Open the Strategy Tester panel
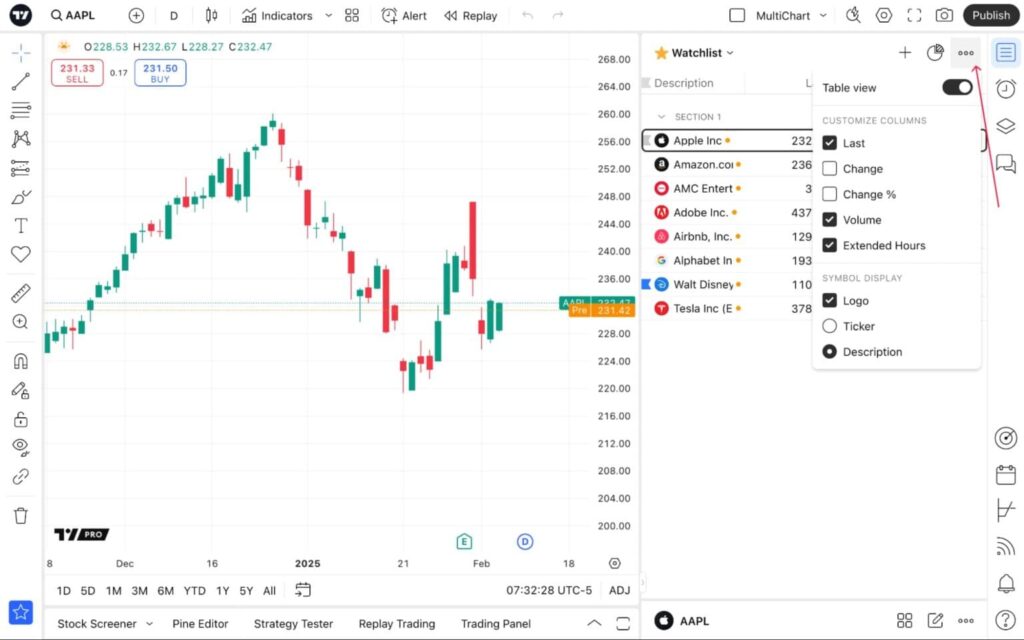This screenshot has width=1024, height=640. tap(293, 623)
